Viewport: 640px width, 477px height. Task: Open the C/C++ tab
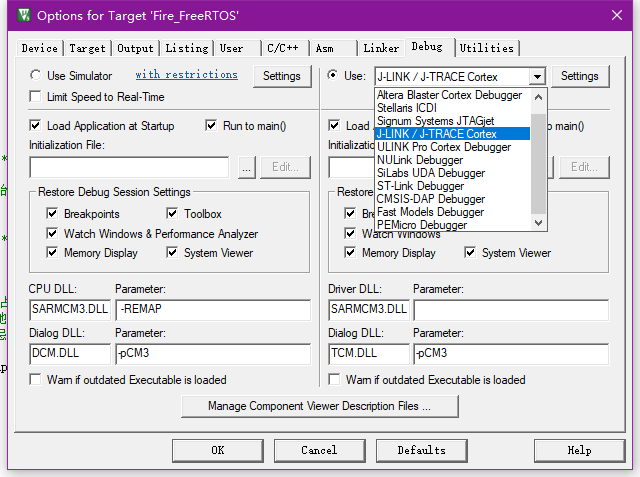tap(285, 48)
